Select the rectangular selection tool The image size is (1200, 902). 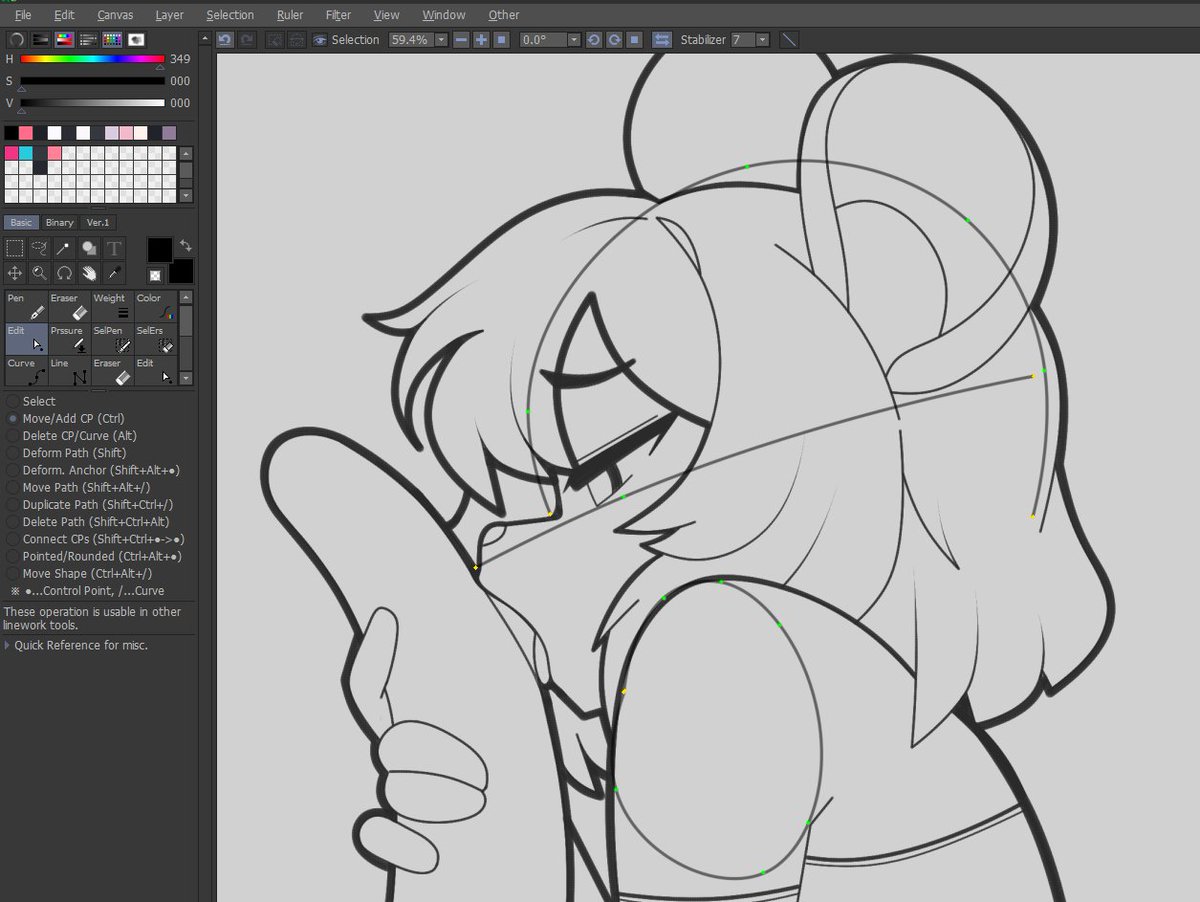click(x=15, y=248)
